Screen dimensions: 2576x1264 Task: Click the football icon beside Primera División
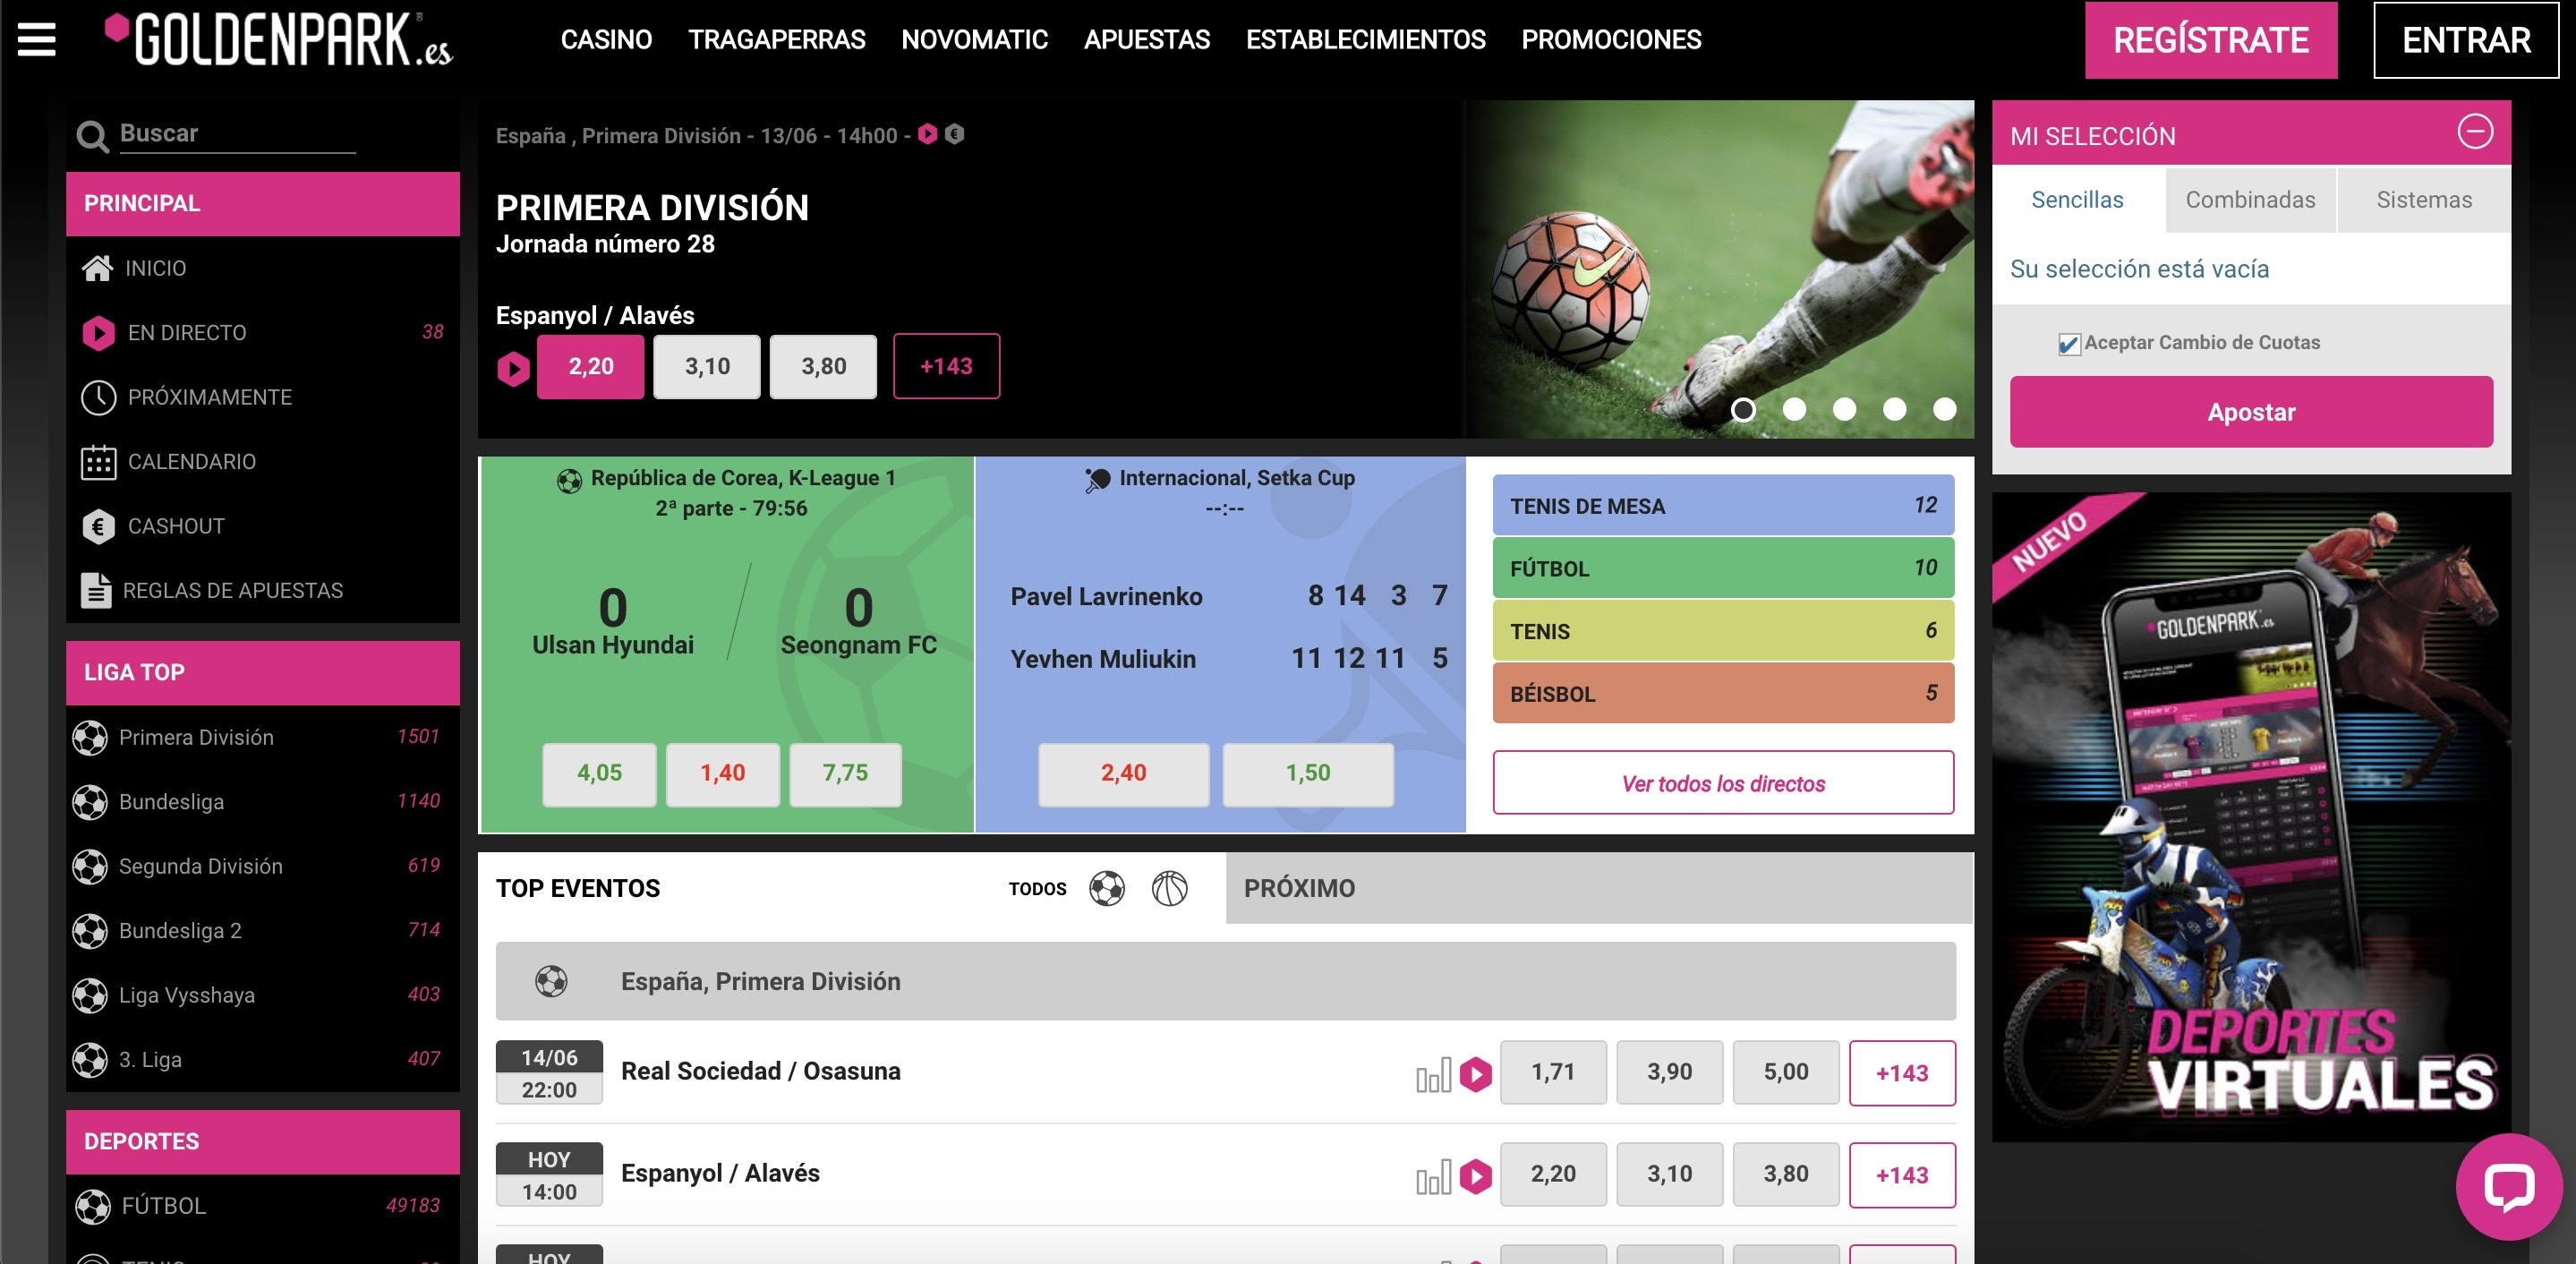[90, 738]
